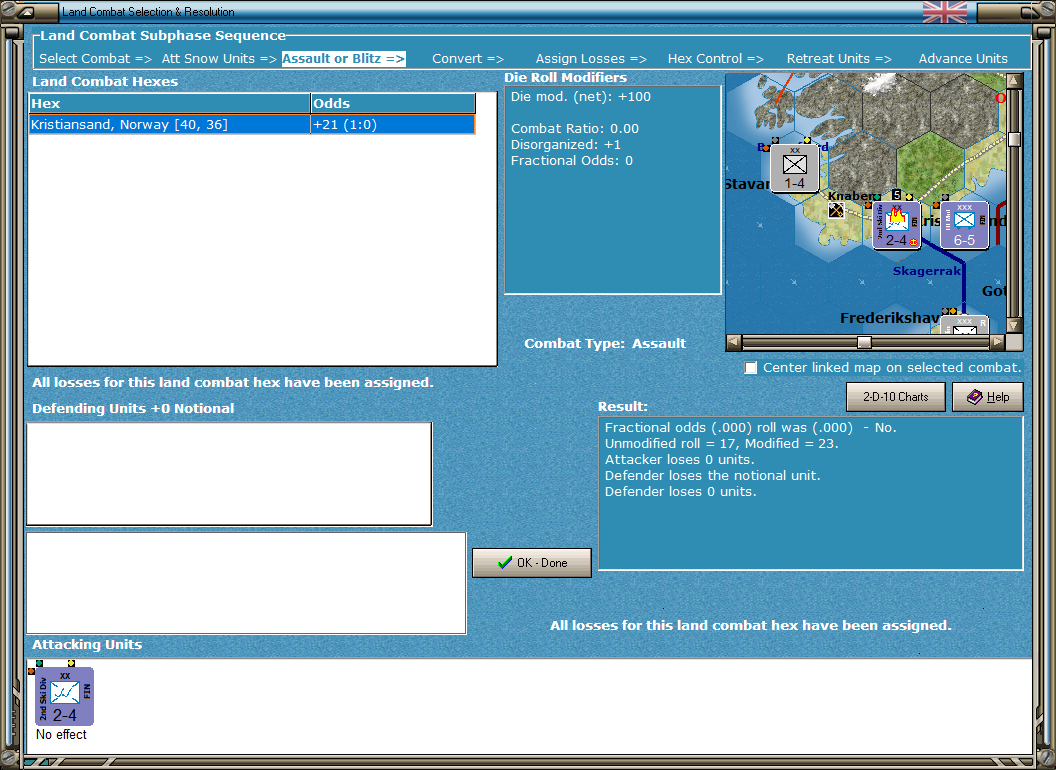
Task: Click the Hex Control subphase step
Action: click(x=715, y=59)
